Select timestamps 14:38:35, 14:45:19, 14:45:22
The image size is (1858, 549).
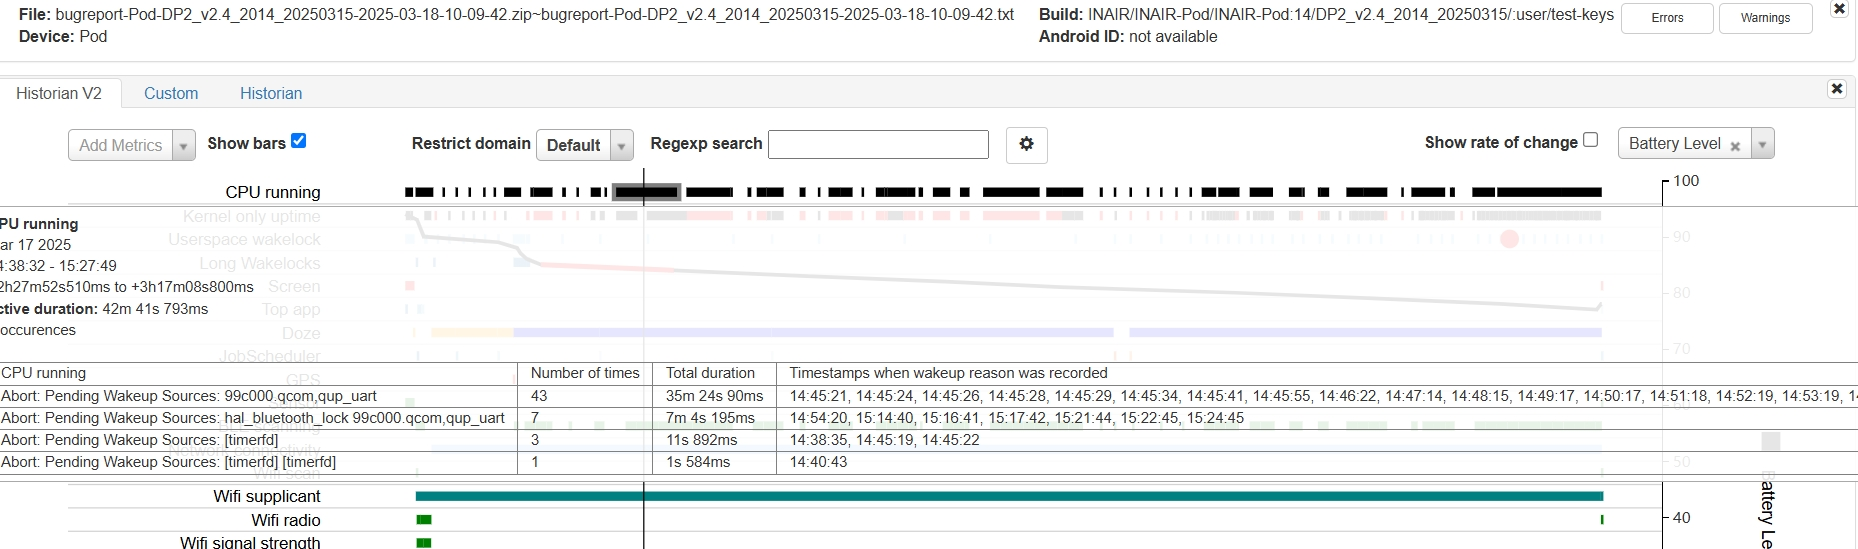tap(884, 440)
